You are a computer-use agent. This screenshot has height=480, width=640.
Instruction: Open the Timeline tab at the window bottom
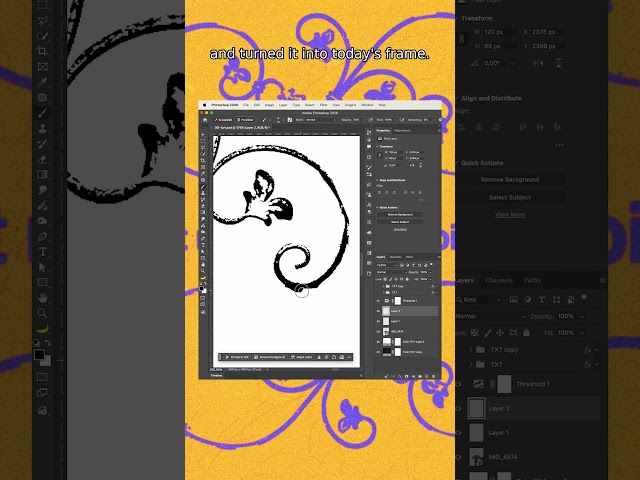(x=216, y=376)
